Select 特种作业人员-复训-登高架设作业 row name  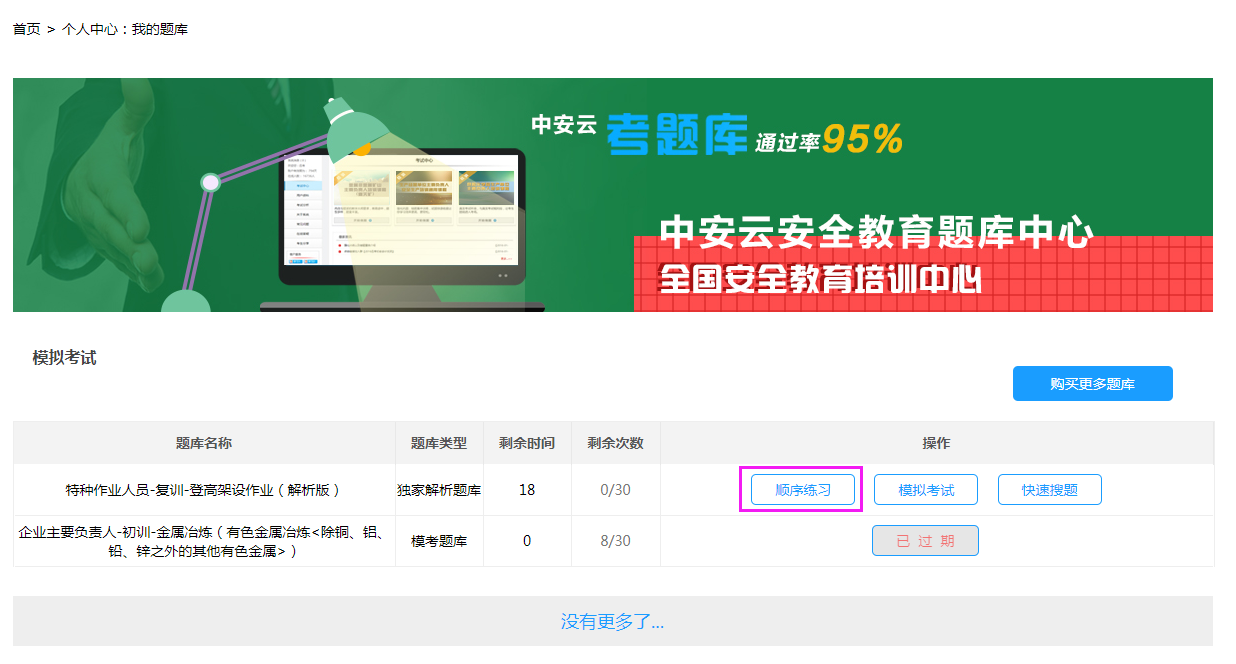pyautogui.click(x=204, y=490)
